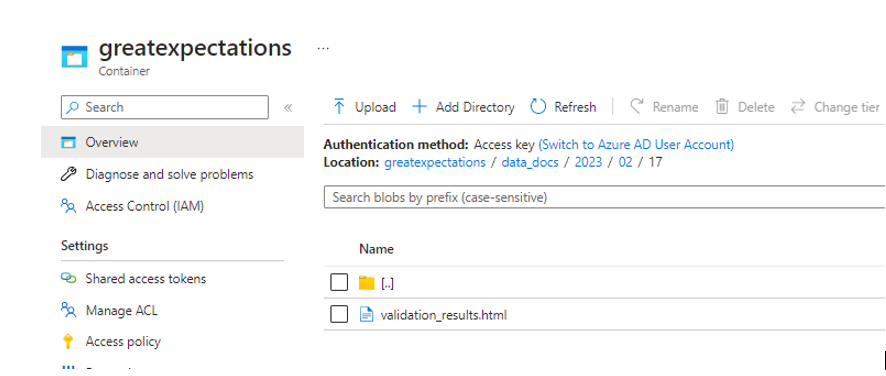886x376 pixels.
Task: Click the Refresh circular arrow icon
Action: click(538, 106)
